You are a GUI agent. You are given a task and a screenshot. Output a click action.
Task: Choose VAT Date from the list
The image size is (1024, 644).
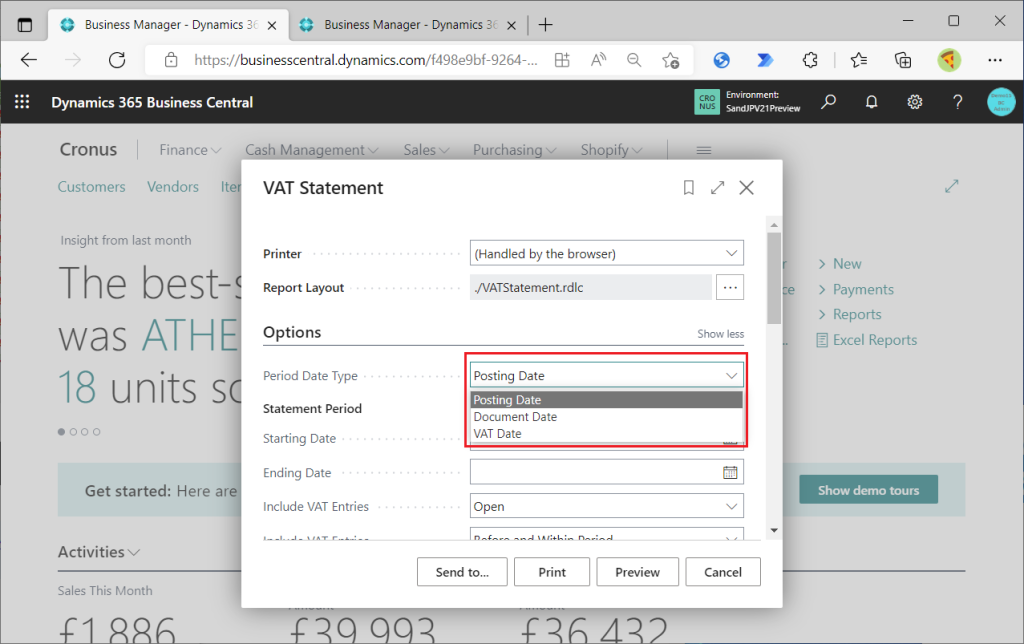click(607, 434)
